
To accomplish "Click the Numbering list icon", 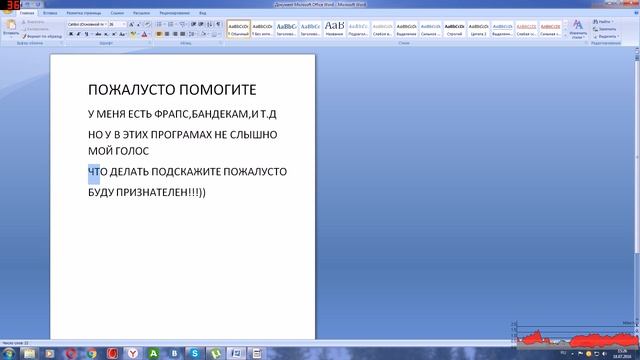I will [171, 24].
